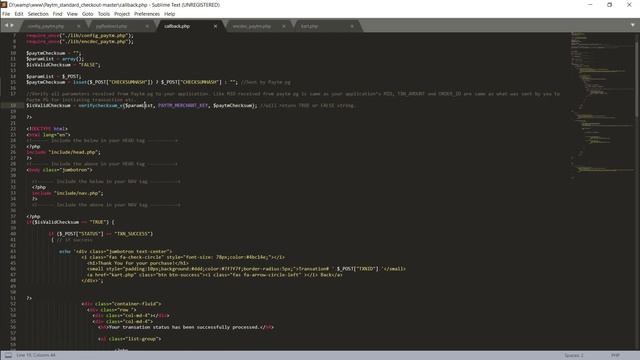Close the kart.php tab
The height and width of the screenshot is (360, 640).
352,26
